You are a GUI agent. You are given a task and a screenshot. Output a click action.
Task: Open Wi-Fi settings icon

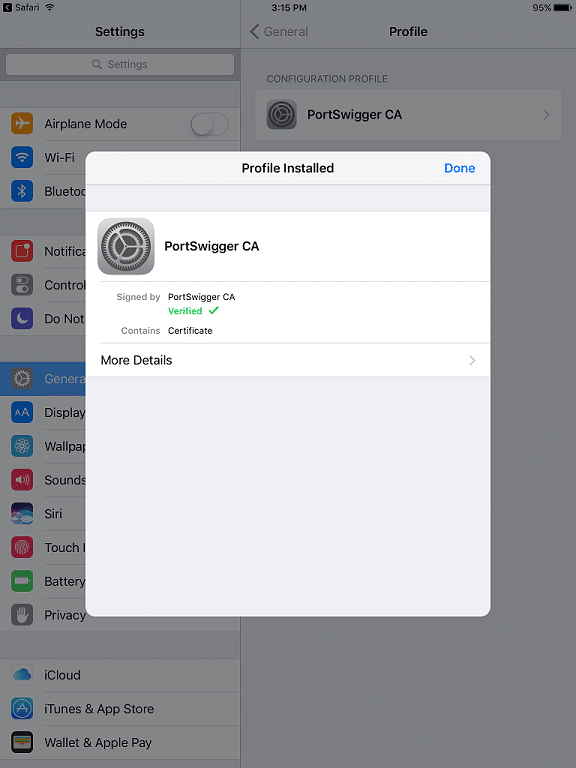(x=22, y=157)
